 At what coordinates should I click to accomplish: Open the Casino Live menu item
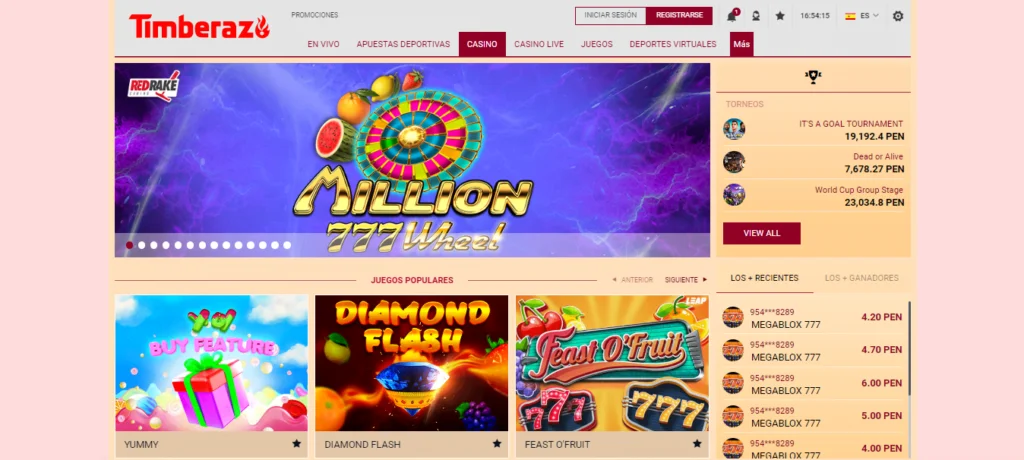(539, 44)
